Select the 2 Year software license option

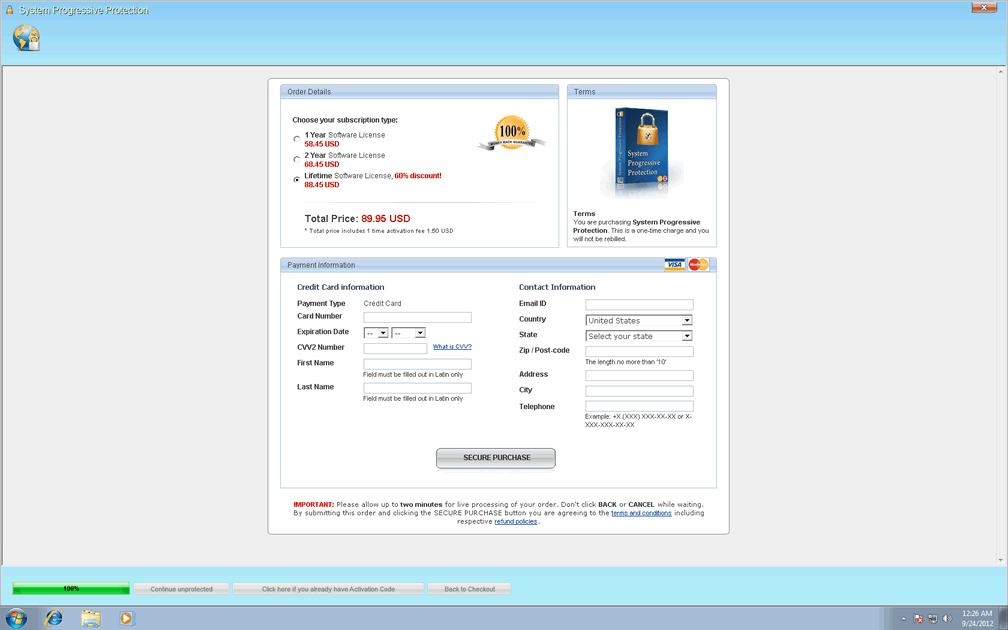click(296, 159)
